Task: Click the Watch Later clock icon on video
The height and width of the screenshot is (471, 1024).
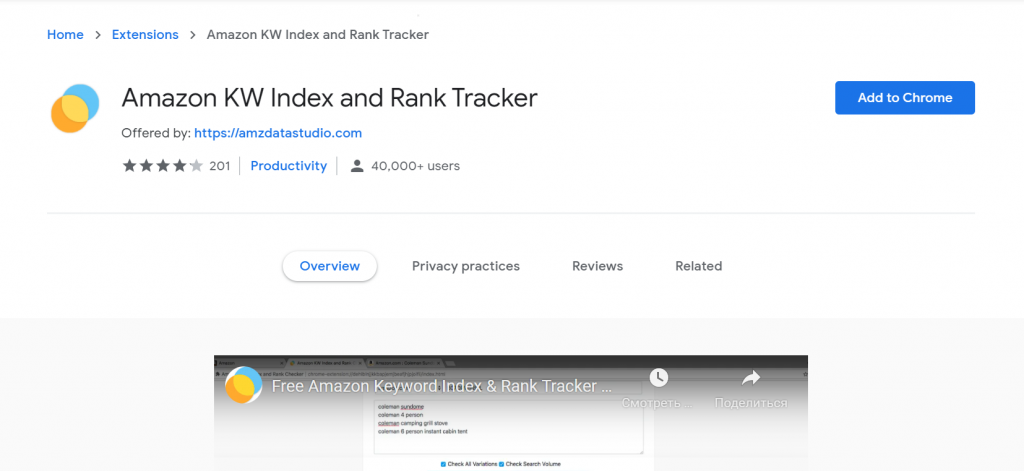Action: [658, 377]
